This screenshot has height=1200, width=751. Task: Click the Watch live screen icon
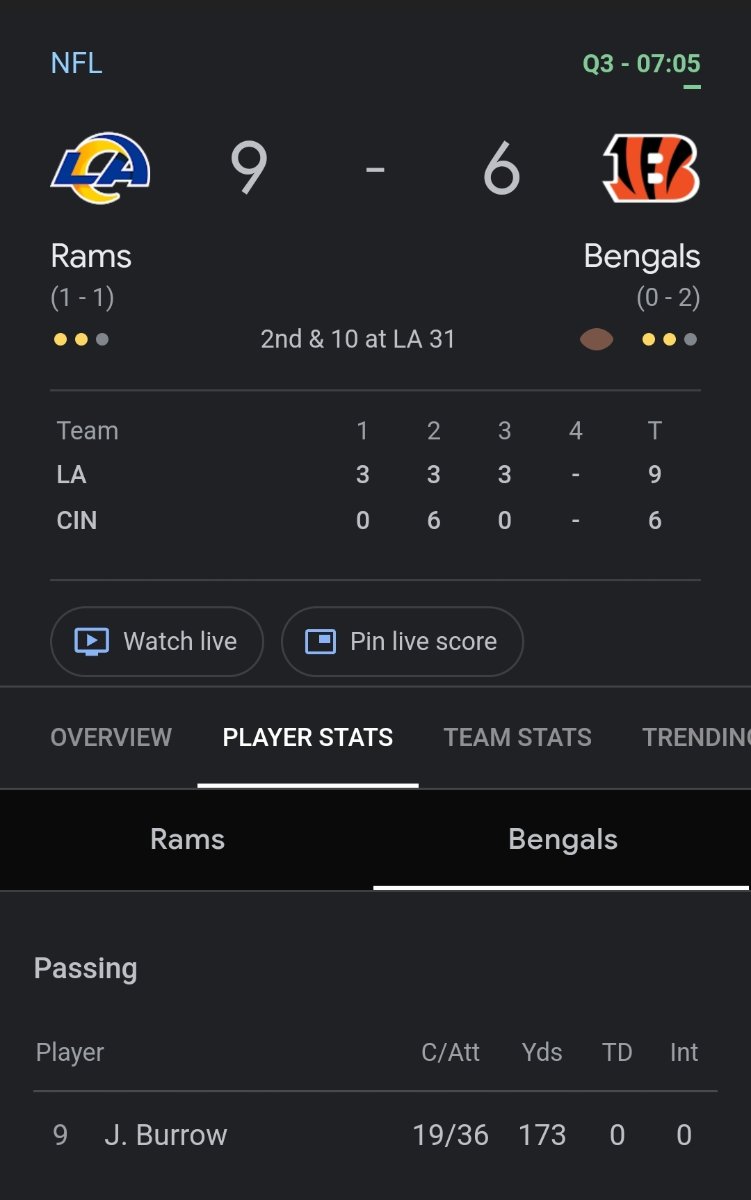[x=92, y=641]
